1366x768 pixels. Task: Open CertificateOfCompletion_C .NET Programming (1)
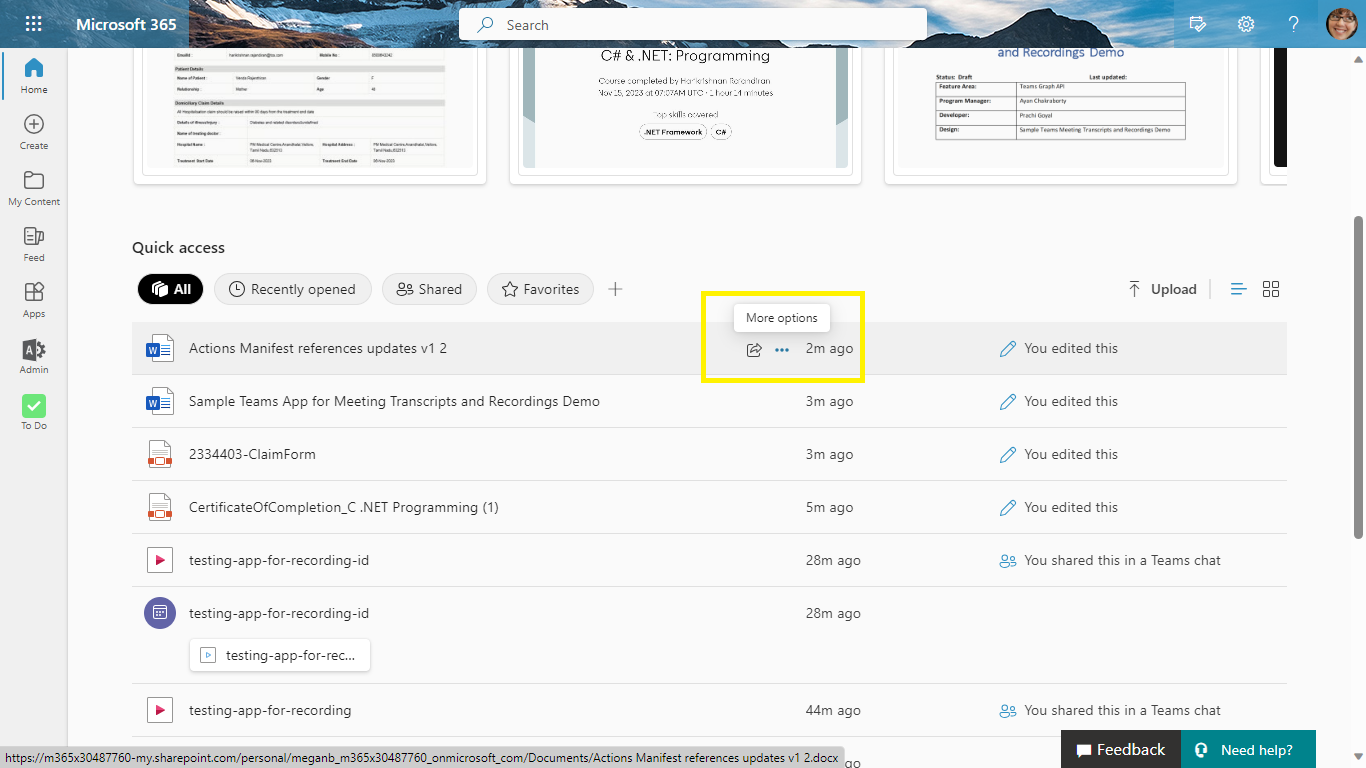(x=344, y=507)
